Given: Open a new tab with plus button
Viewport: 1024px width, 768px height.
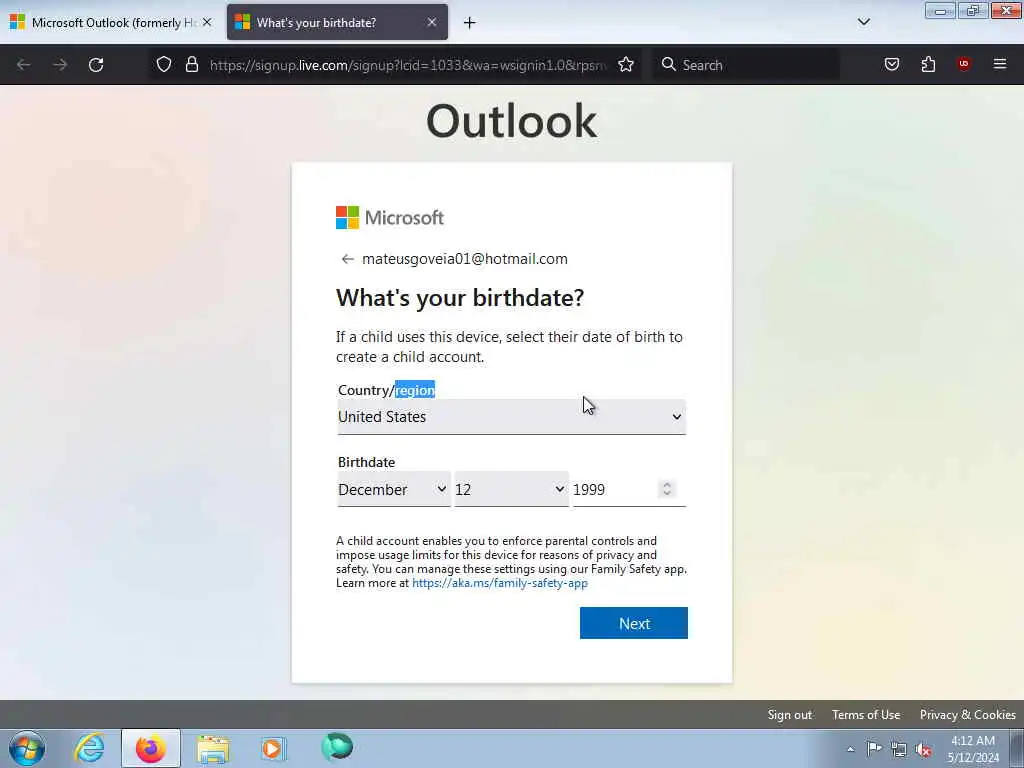Looking at the screenshot, I should (470, 23).
